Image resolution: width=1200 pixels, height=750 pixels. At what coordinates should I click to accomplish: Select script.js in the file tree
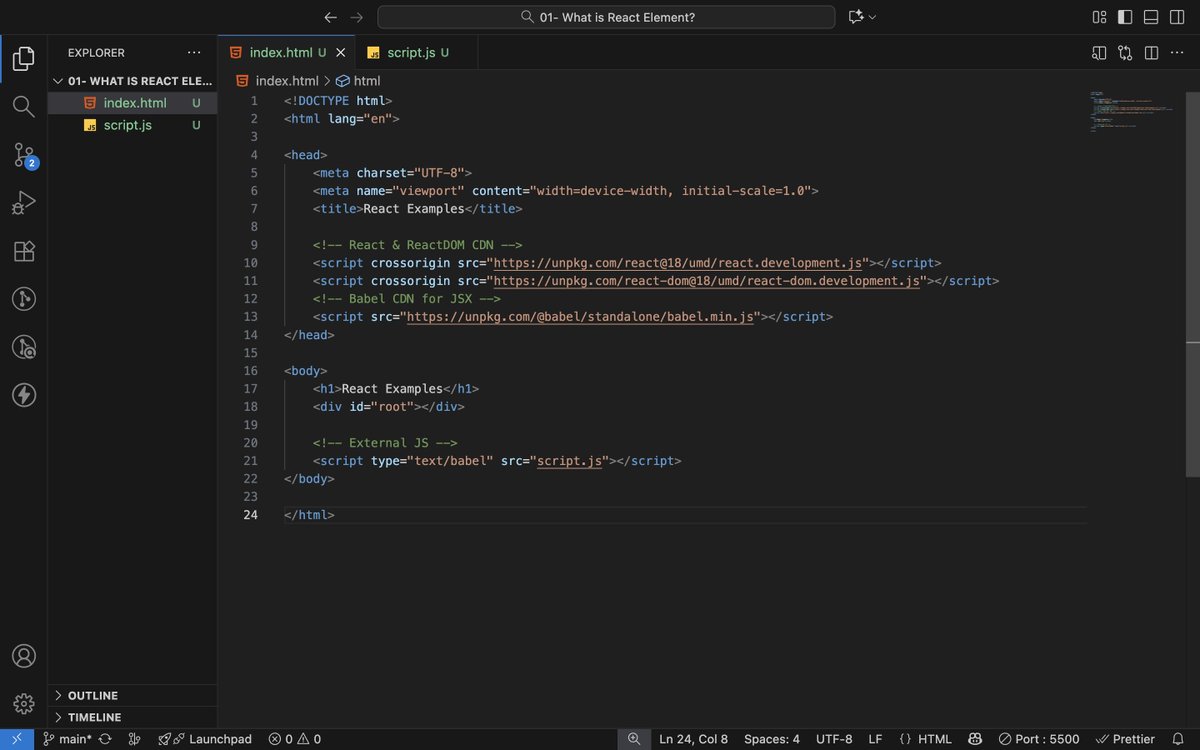tap(132, 125)
